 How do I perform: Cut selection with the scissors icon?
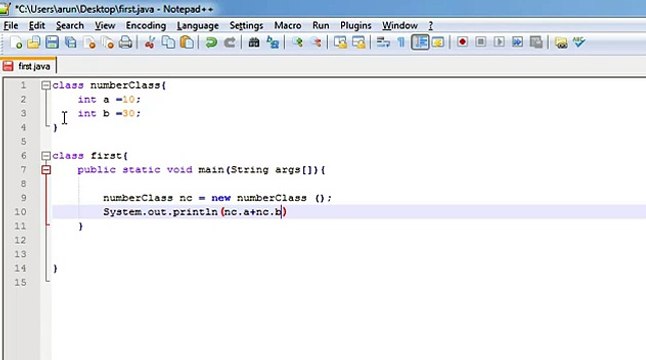pyautogui.click(x=150, y=42)
